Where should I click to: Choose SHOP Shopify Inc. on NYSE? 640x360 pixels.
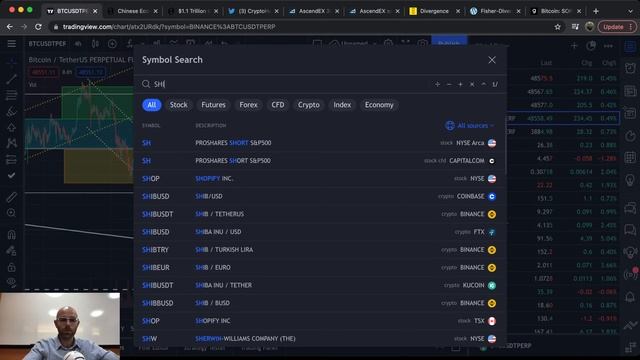(x=319, y=179)
